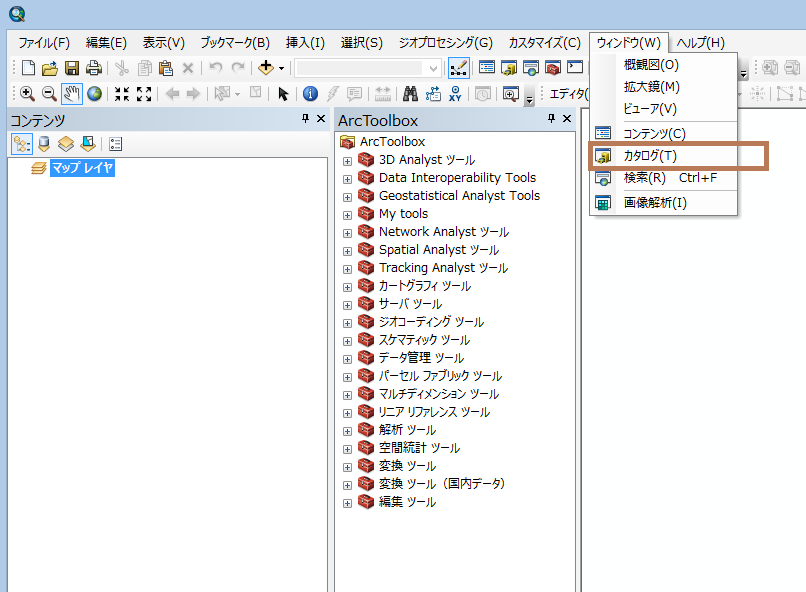Expand Network Analyst ツール toolbox

click(347, 233)
